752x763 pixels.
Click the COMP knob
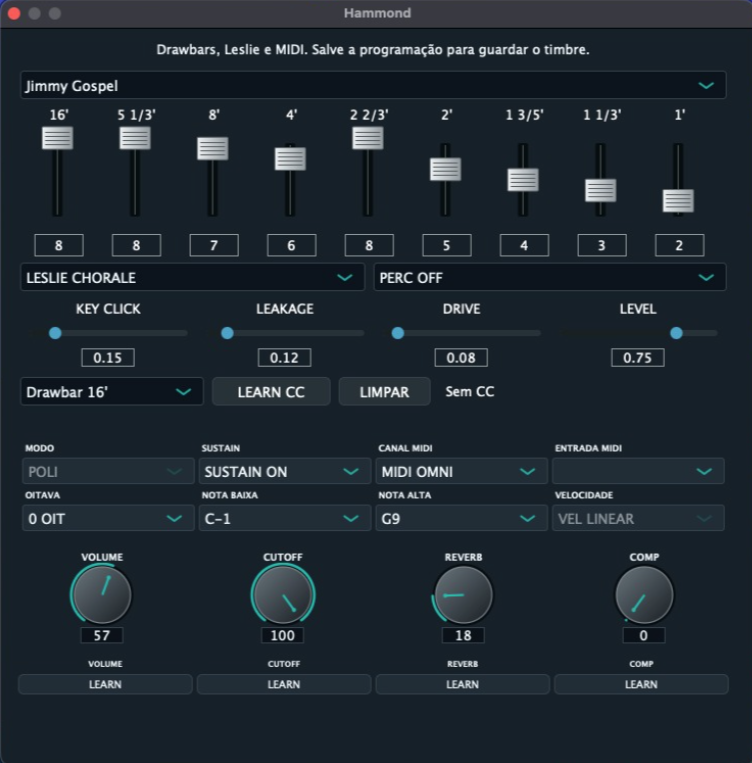[x=644, y=595]
